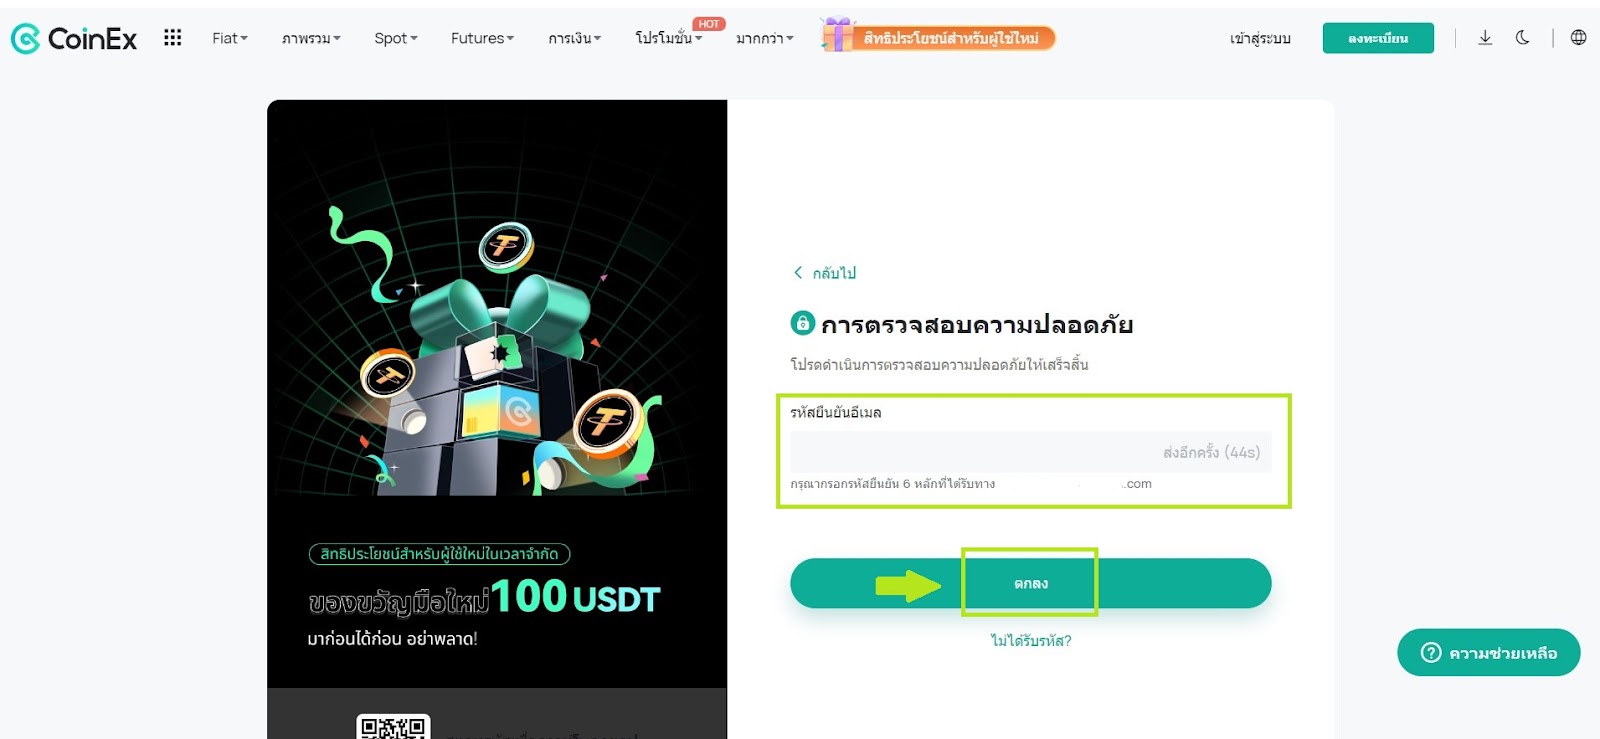This screenshot has width=1600, height=739.
Task: Open the โปรโมชั่น HOT menu
Action: (x=669, y=38)
